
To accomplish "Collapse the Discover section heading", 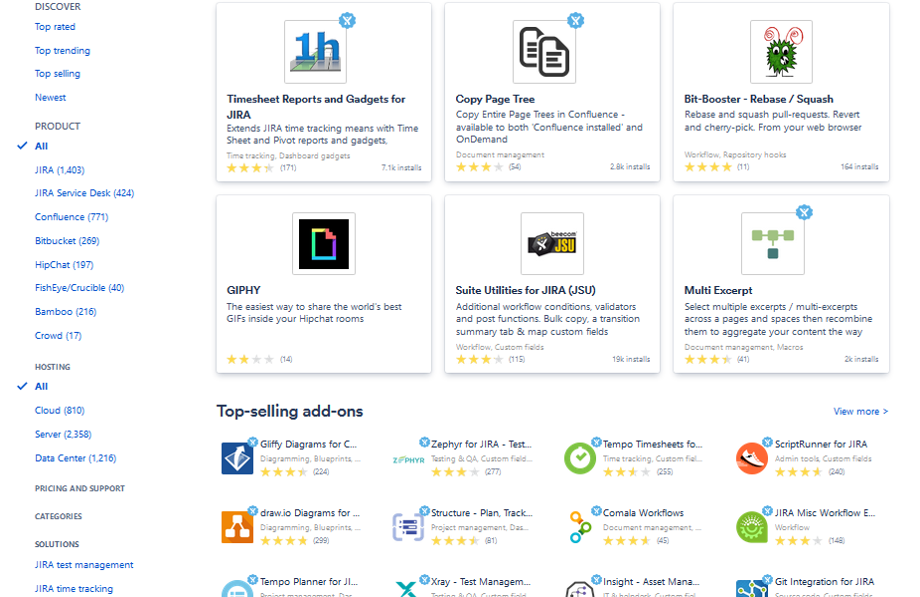I will pos(58,6).
